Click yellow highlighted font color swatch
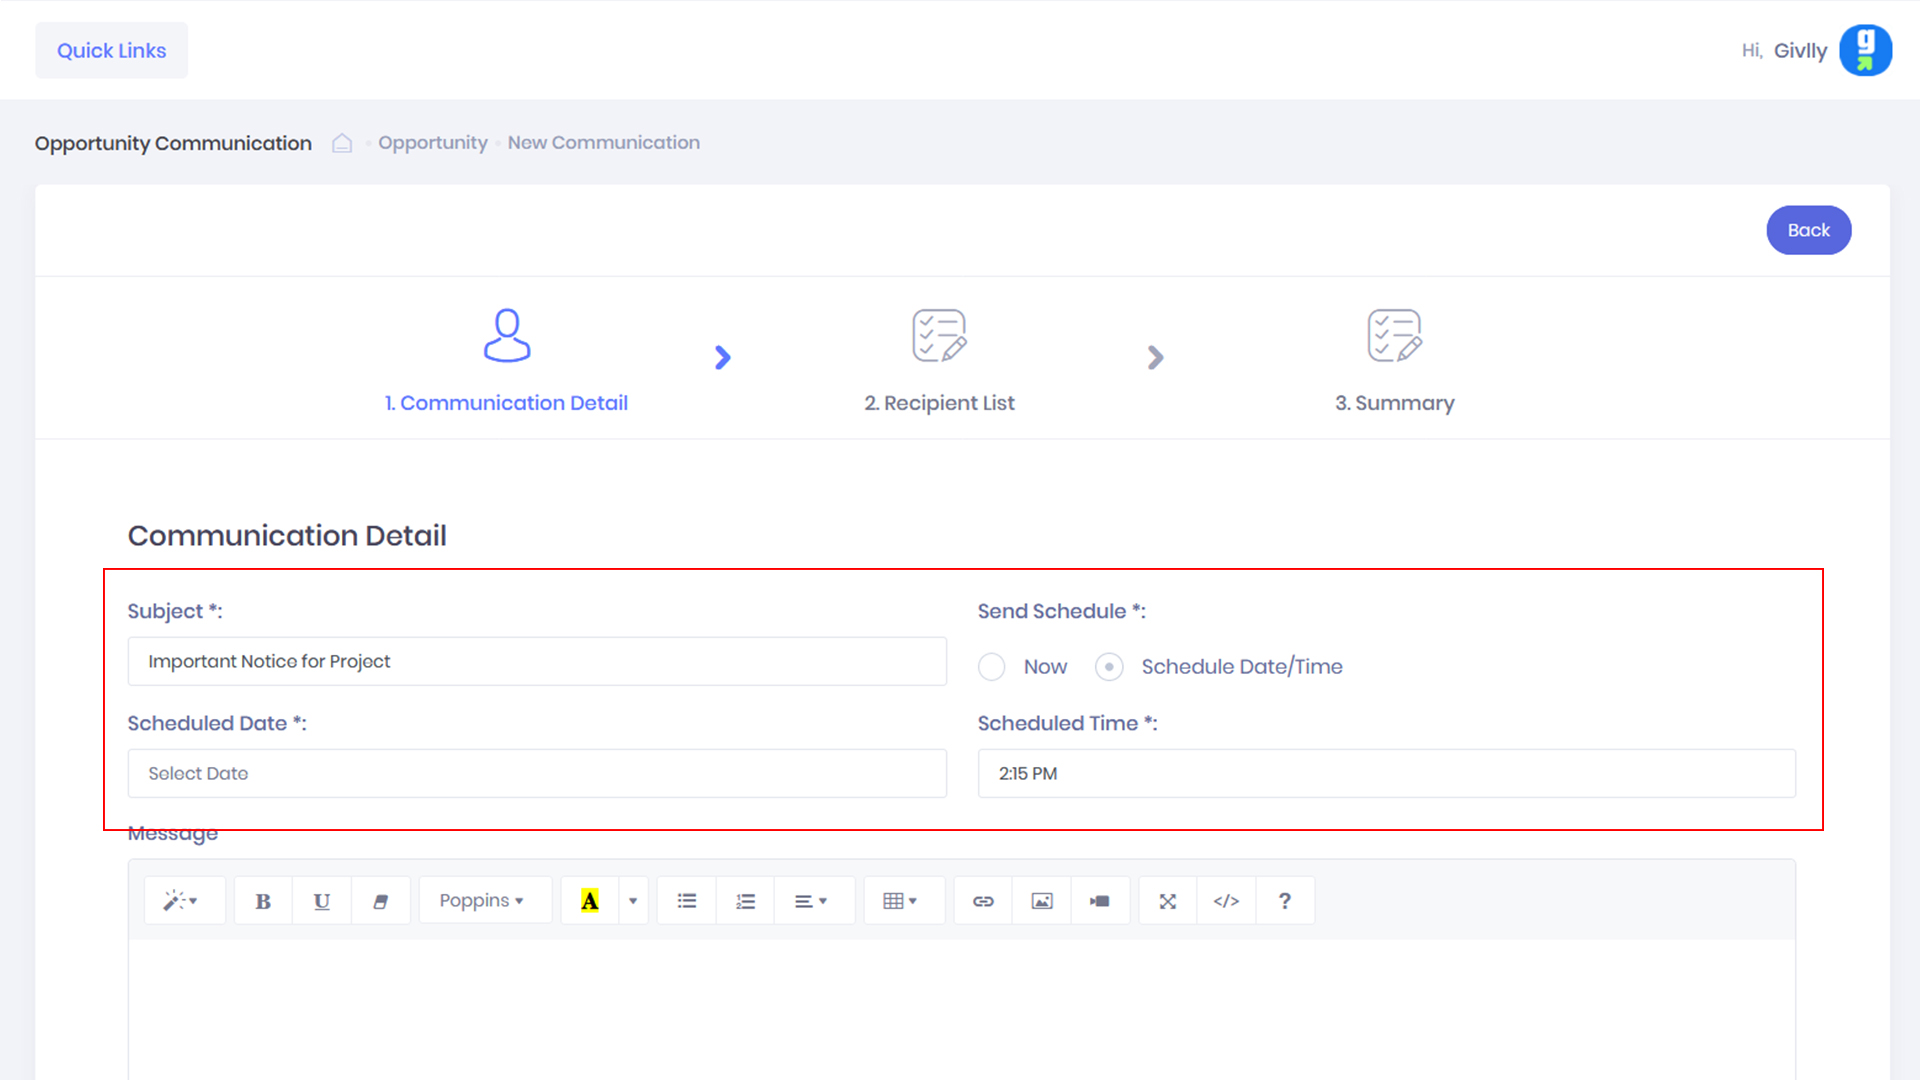The width and height of the screenshot is (1920, 1080). (x=590, y=901)
